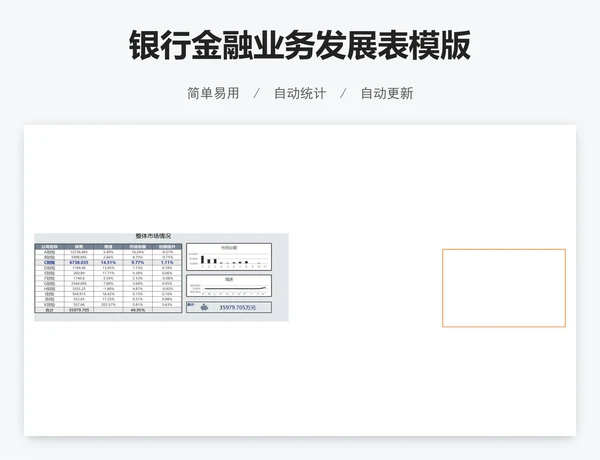Select the 市场份额 bar chart
Screen dimensions: 600x460
(x=229, y=257)
